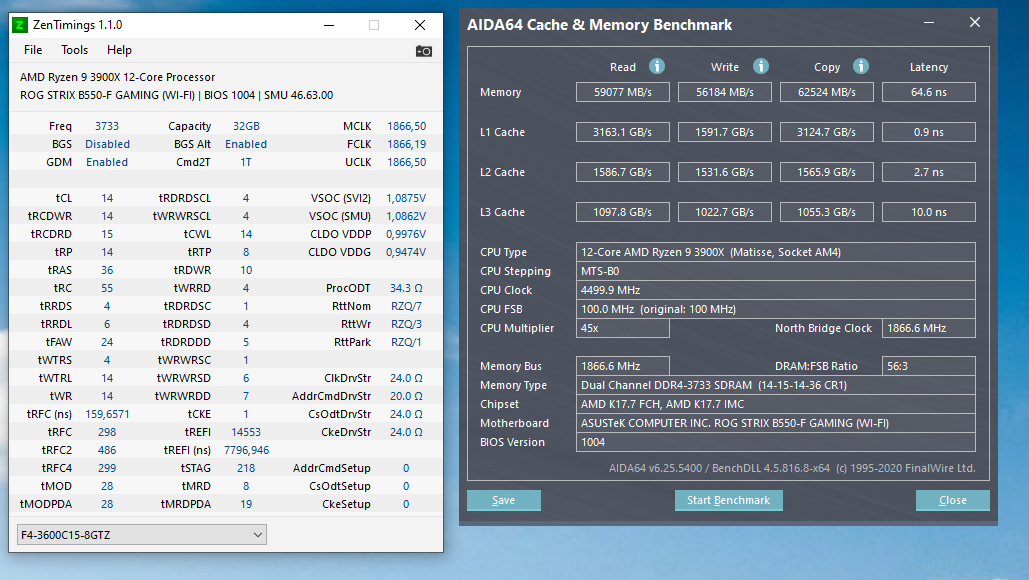Click the L1 Cache Read 3163.1 GB/s field
This screenshot has height=580, width=1029.
(623, 132)
